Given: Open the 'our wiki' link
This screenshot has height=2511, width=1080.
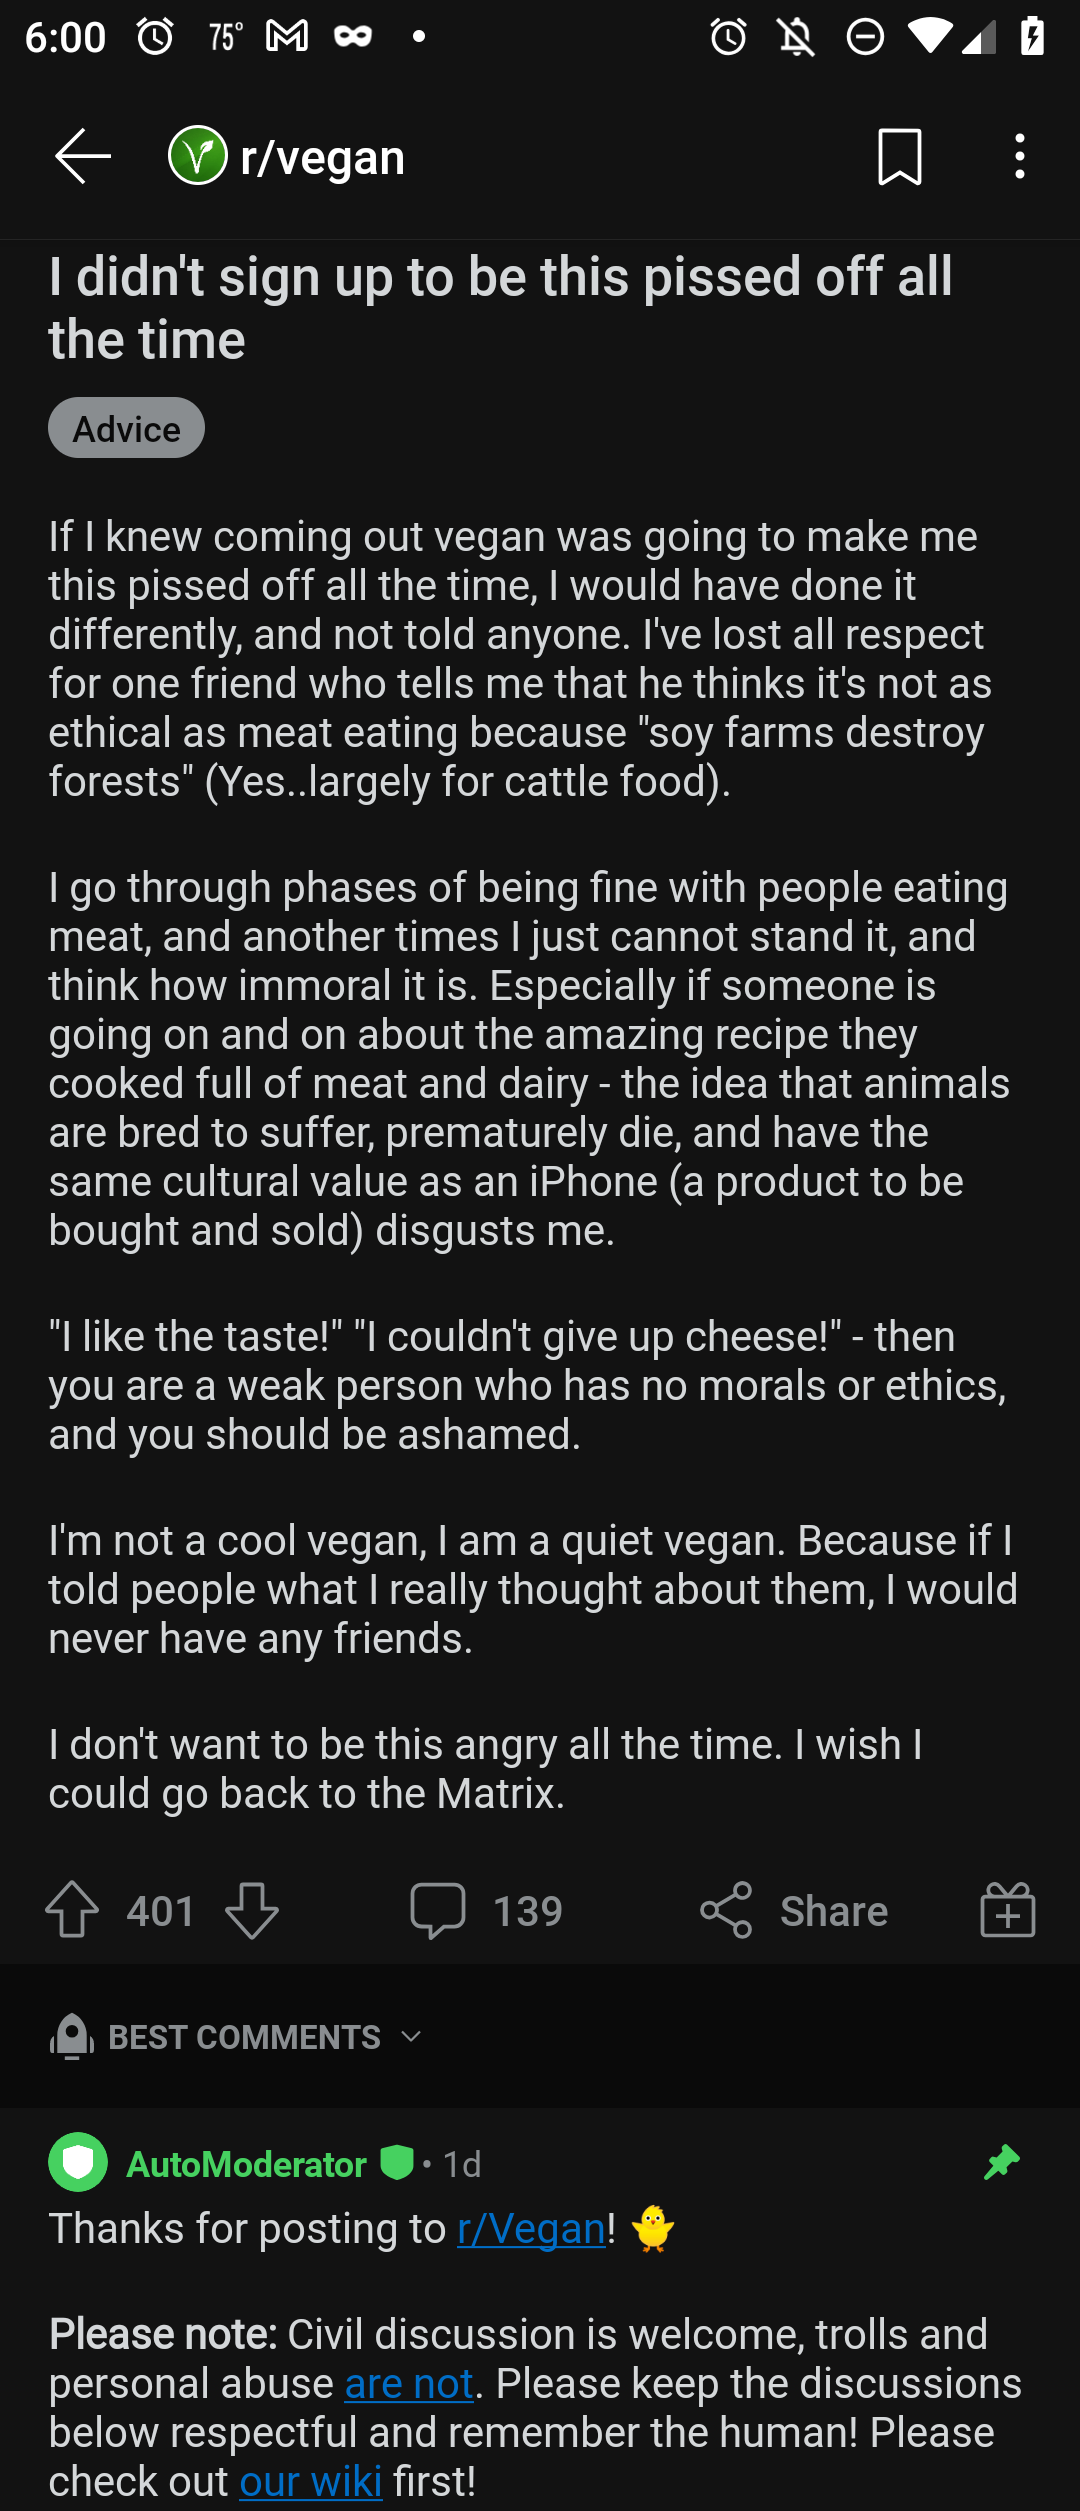Looking at the screenshot, I should pyautogui.click(x=311, y=2481).
